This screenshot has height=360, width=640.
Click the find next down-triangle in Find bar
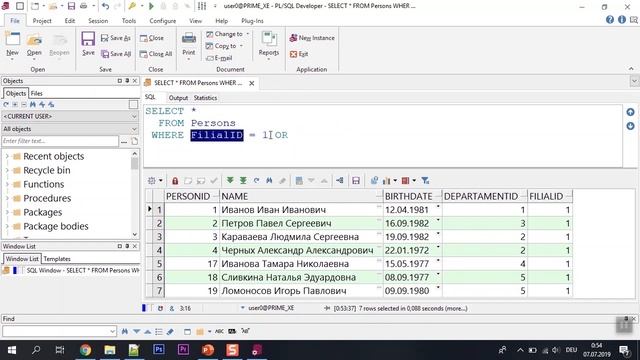click(x=136, y=331)
